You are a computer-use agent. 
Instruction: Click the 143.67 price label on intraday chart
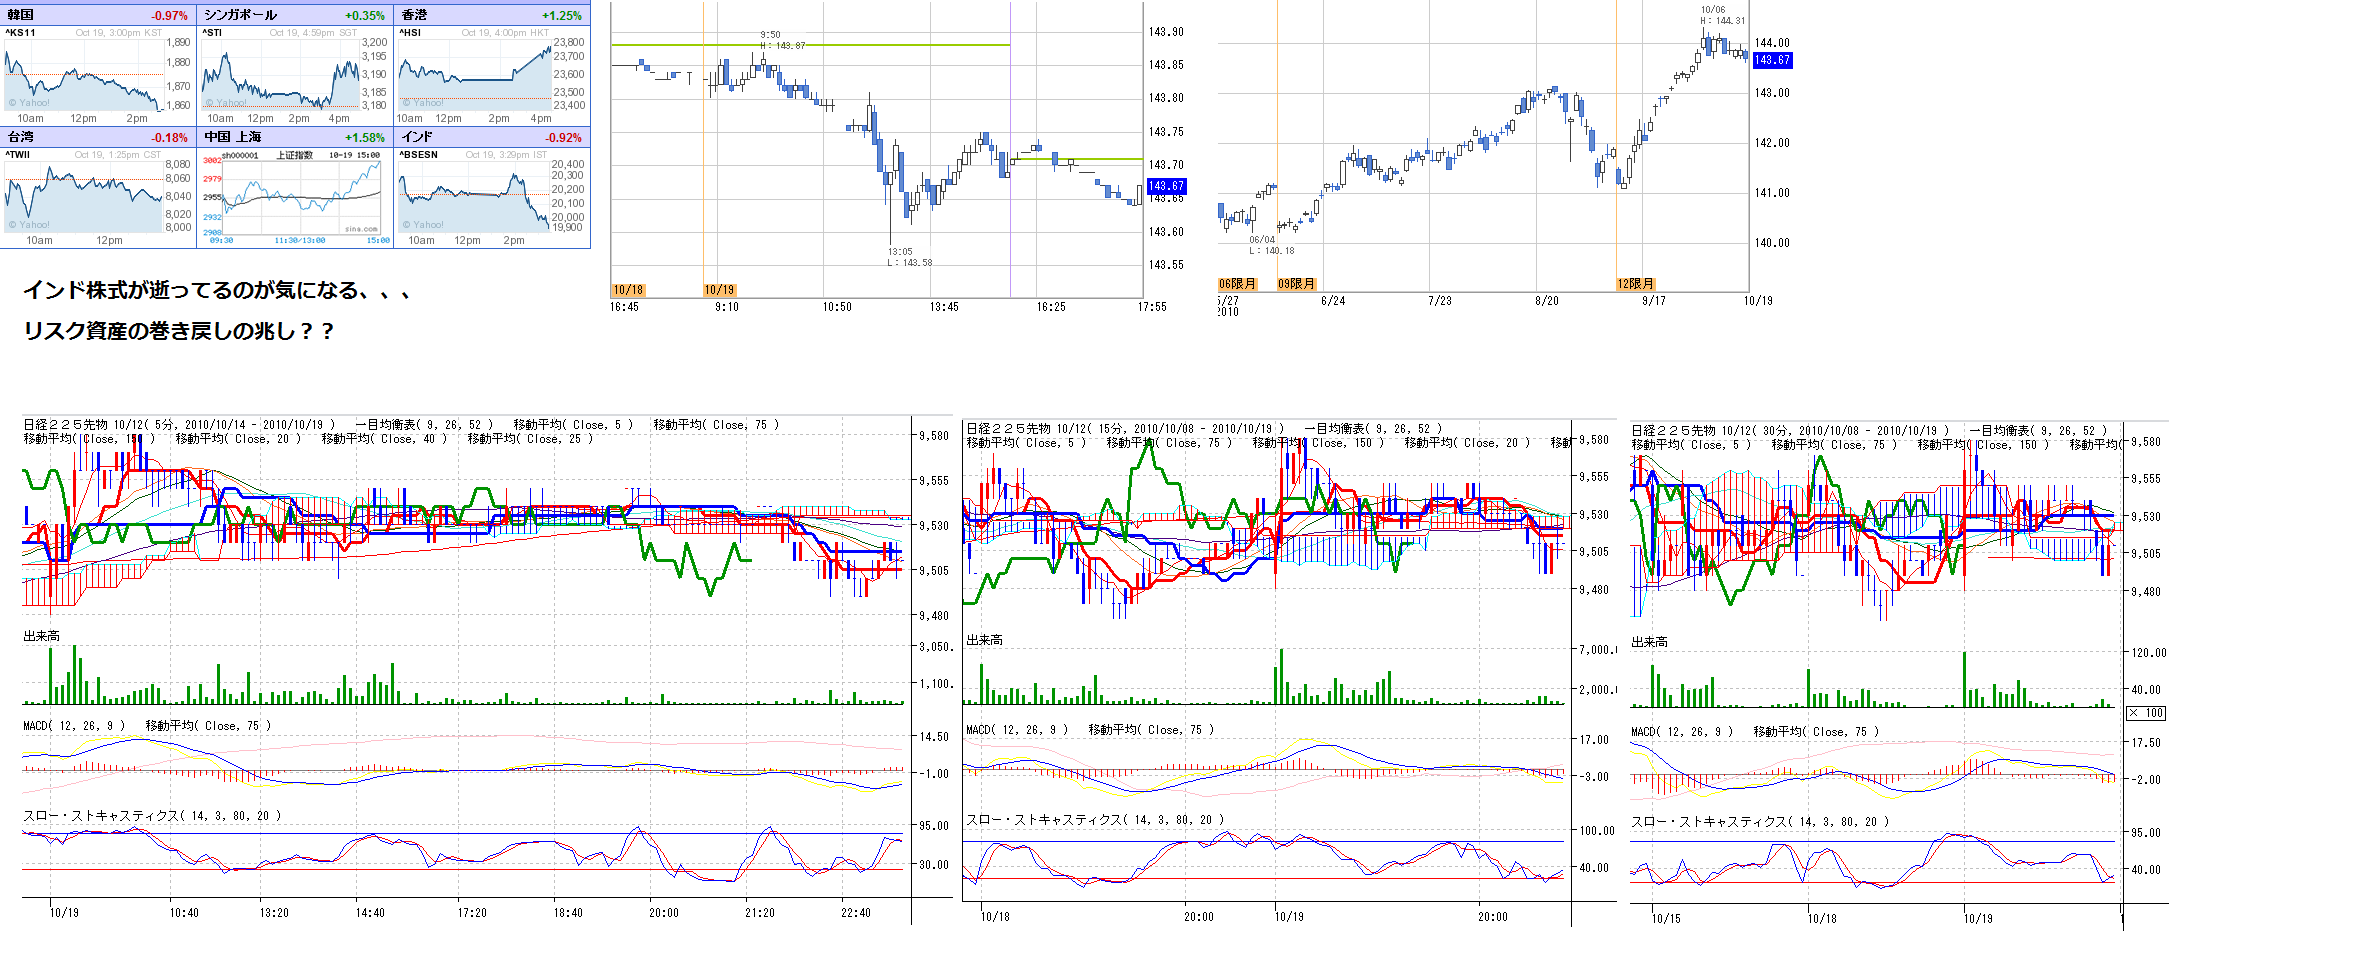pyautogui.click(x=1166, y=186)
